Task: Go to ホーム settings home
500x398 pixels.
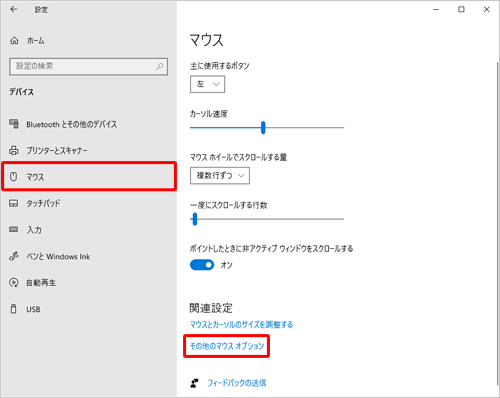Action: click(36, 41)
